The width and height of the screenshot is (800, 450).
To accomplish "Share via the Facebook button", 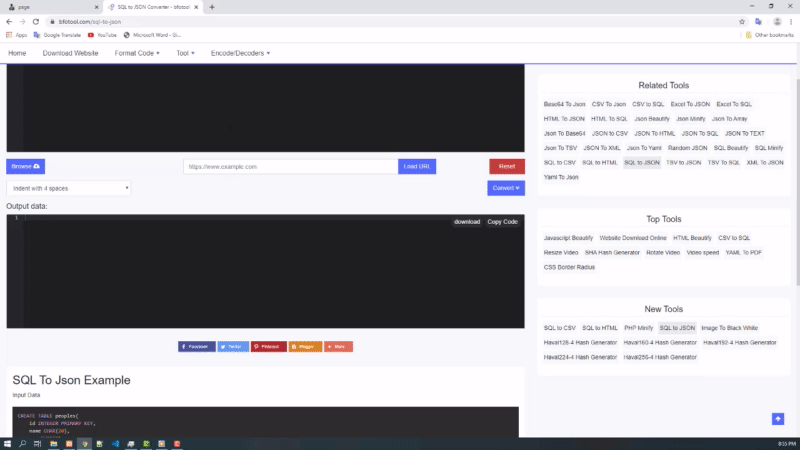I will click(196, 346).
